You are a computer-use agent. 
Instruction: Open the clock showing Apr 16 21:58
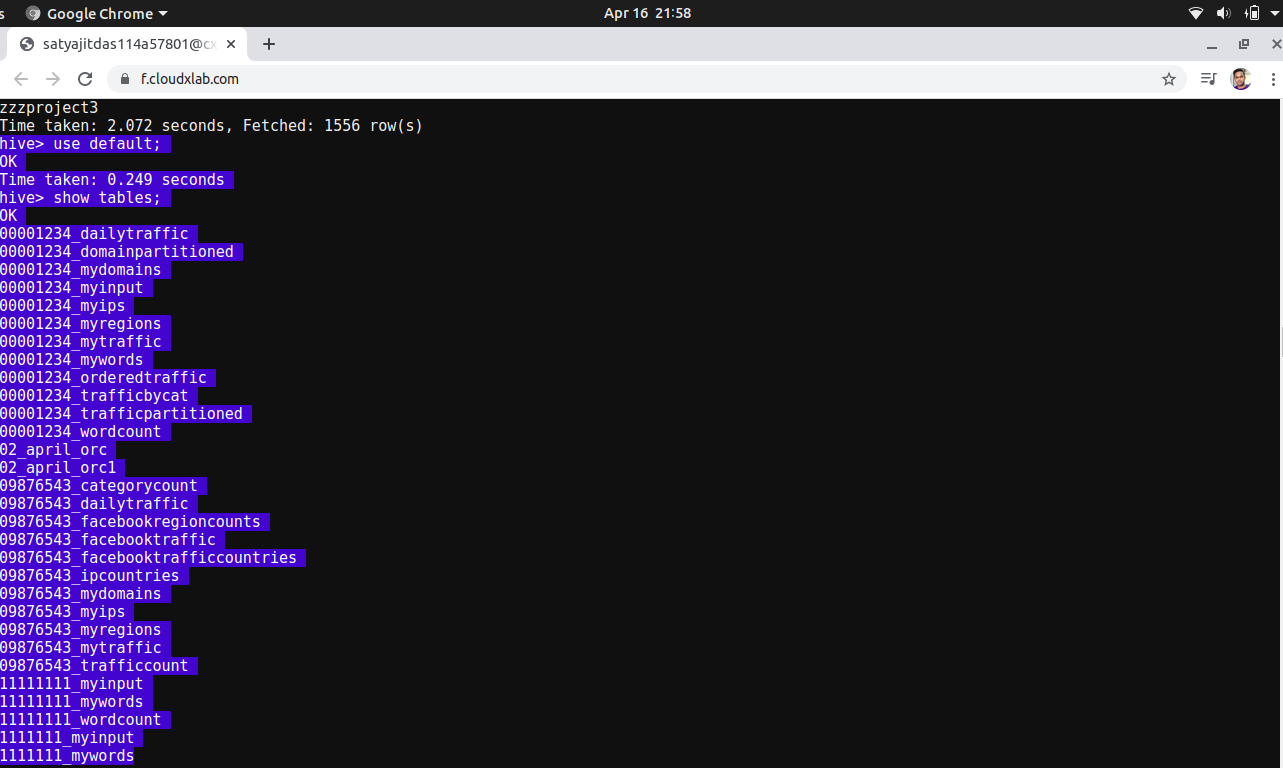647,14
